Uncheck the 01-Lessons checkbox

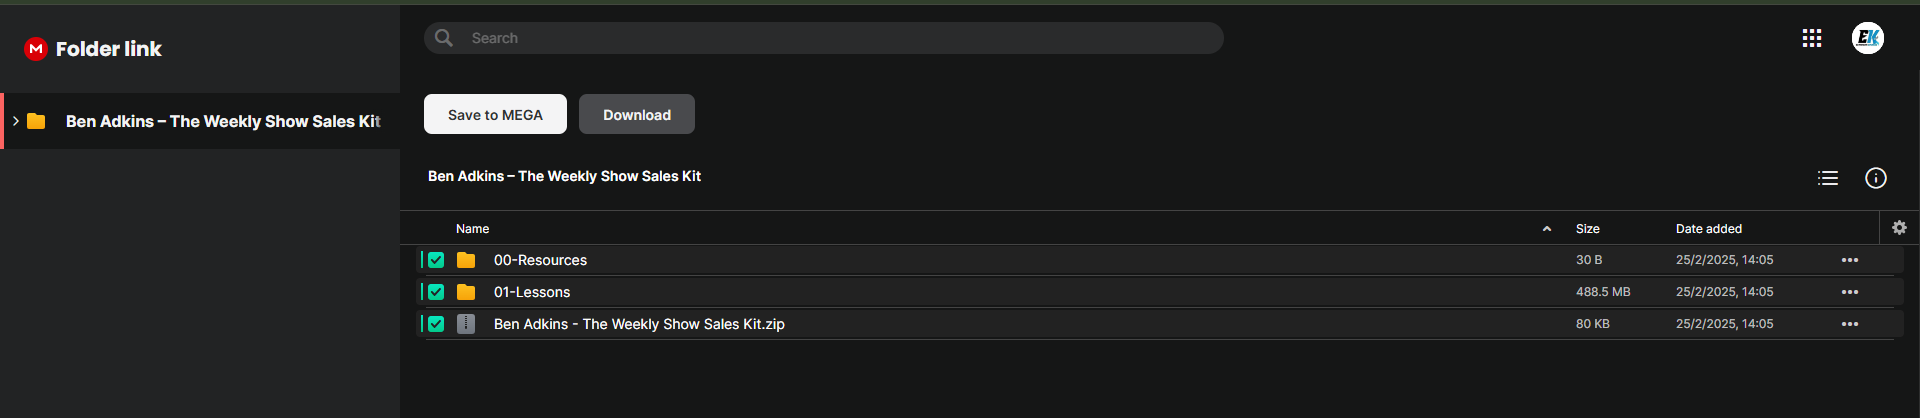click(436, 292)
